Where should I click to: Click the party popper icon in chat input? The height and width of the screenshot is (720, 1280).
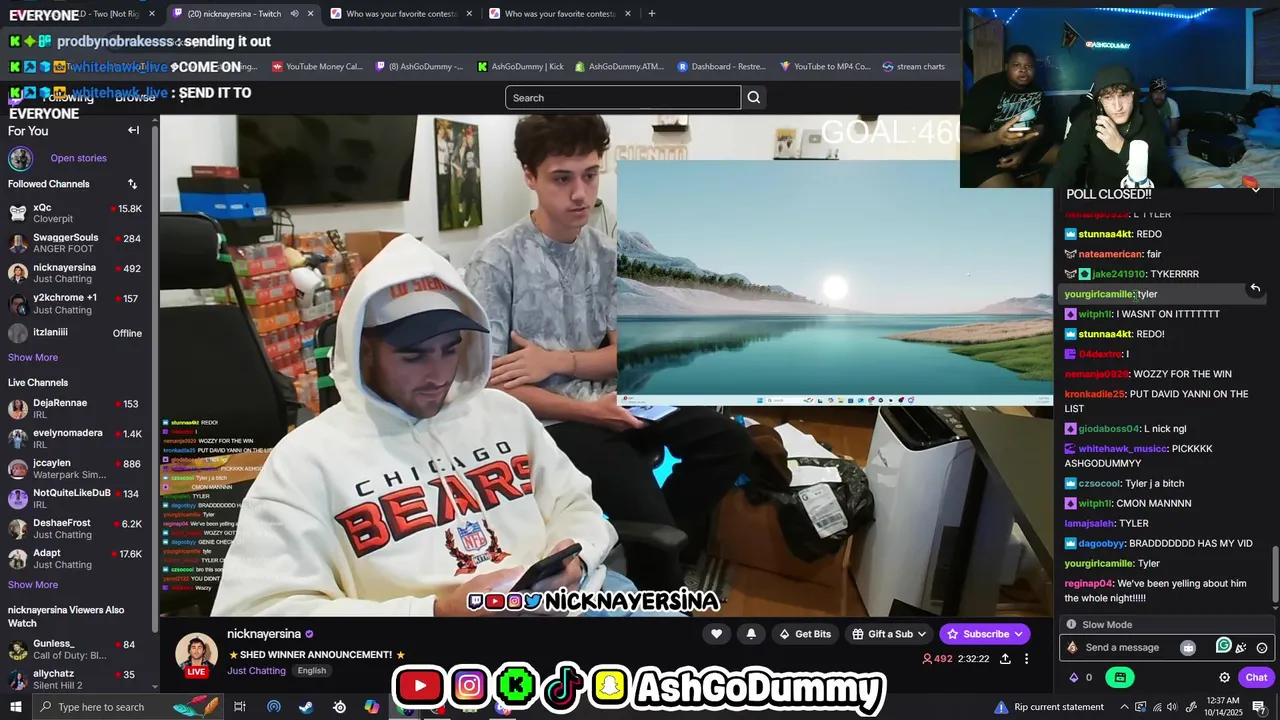click(1241, 648)
